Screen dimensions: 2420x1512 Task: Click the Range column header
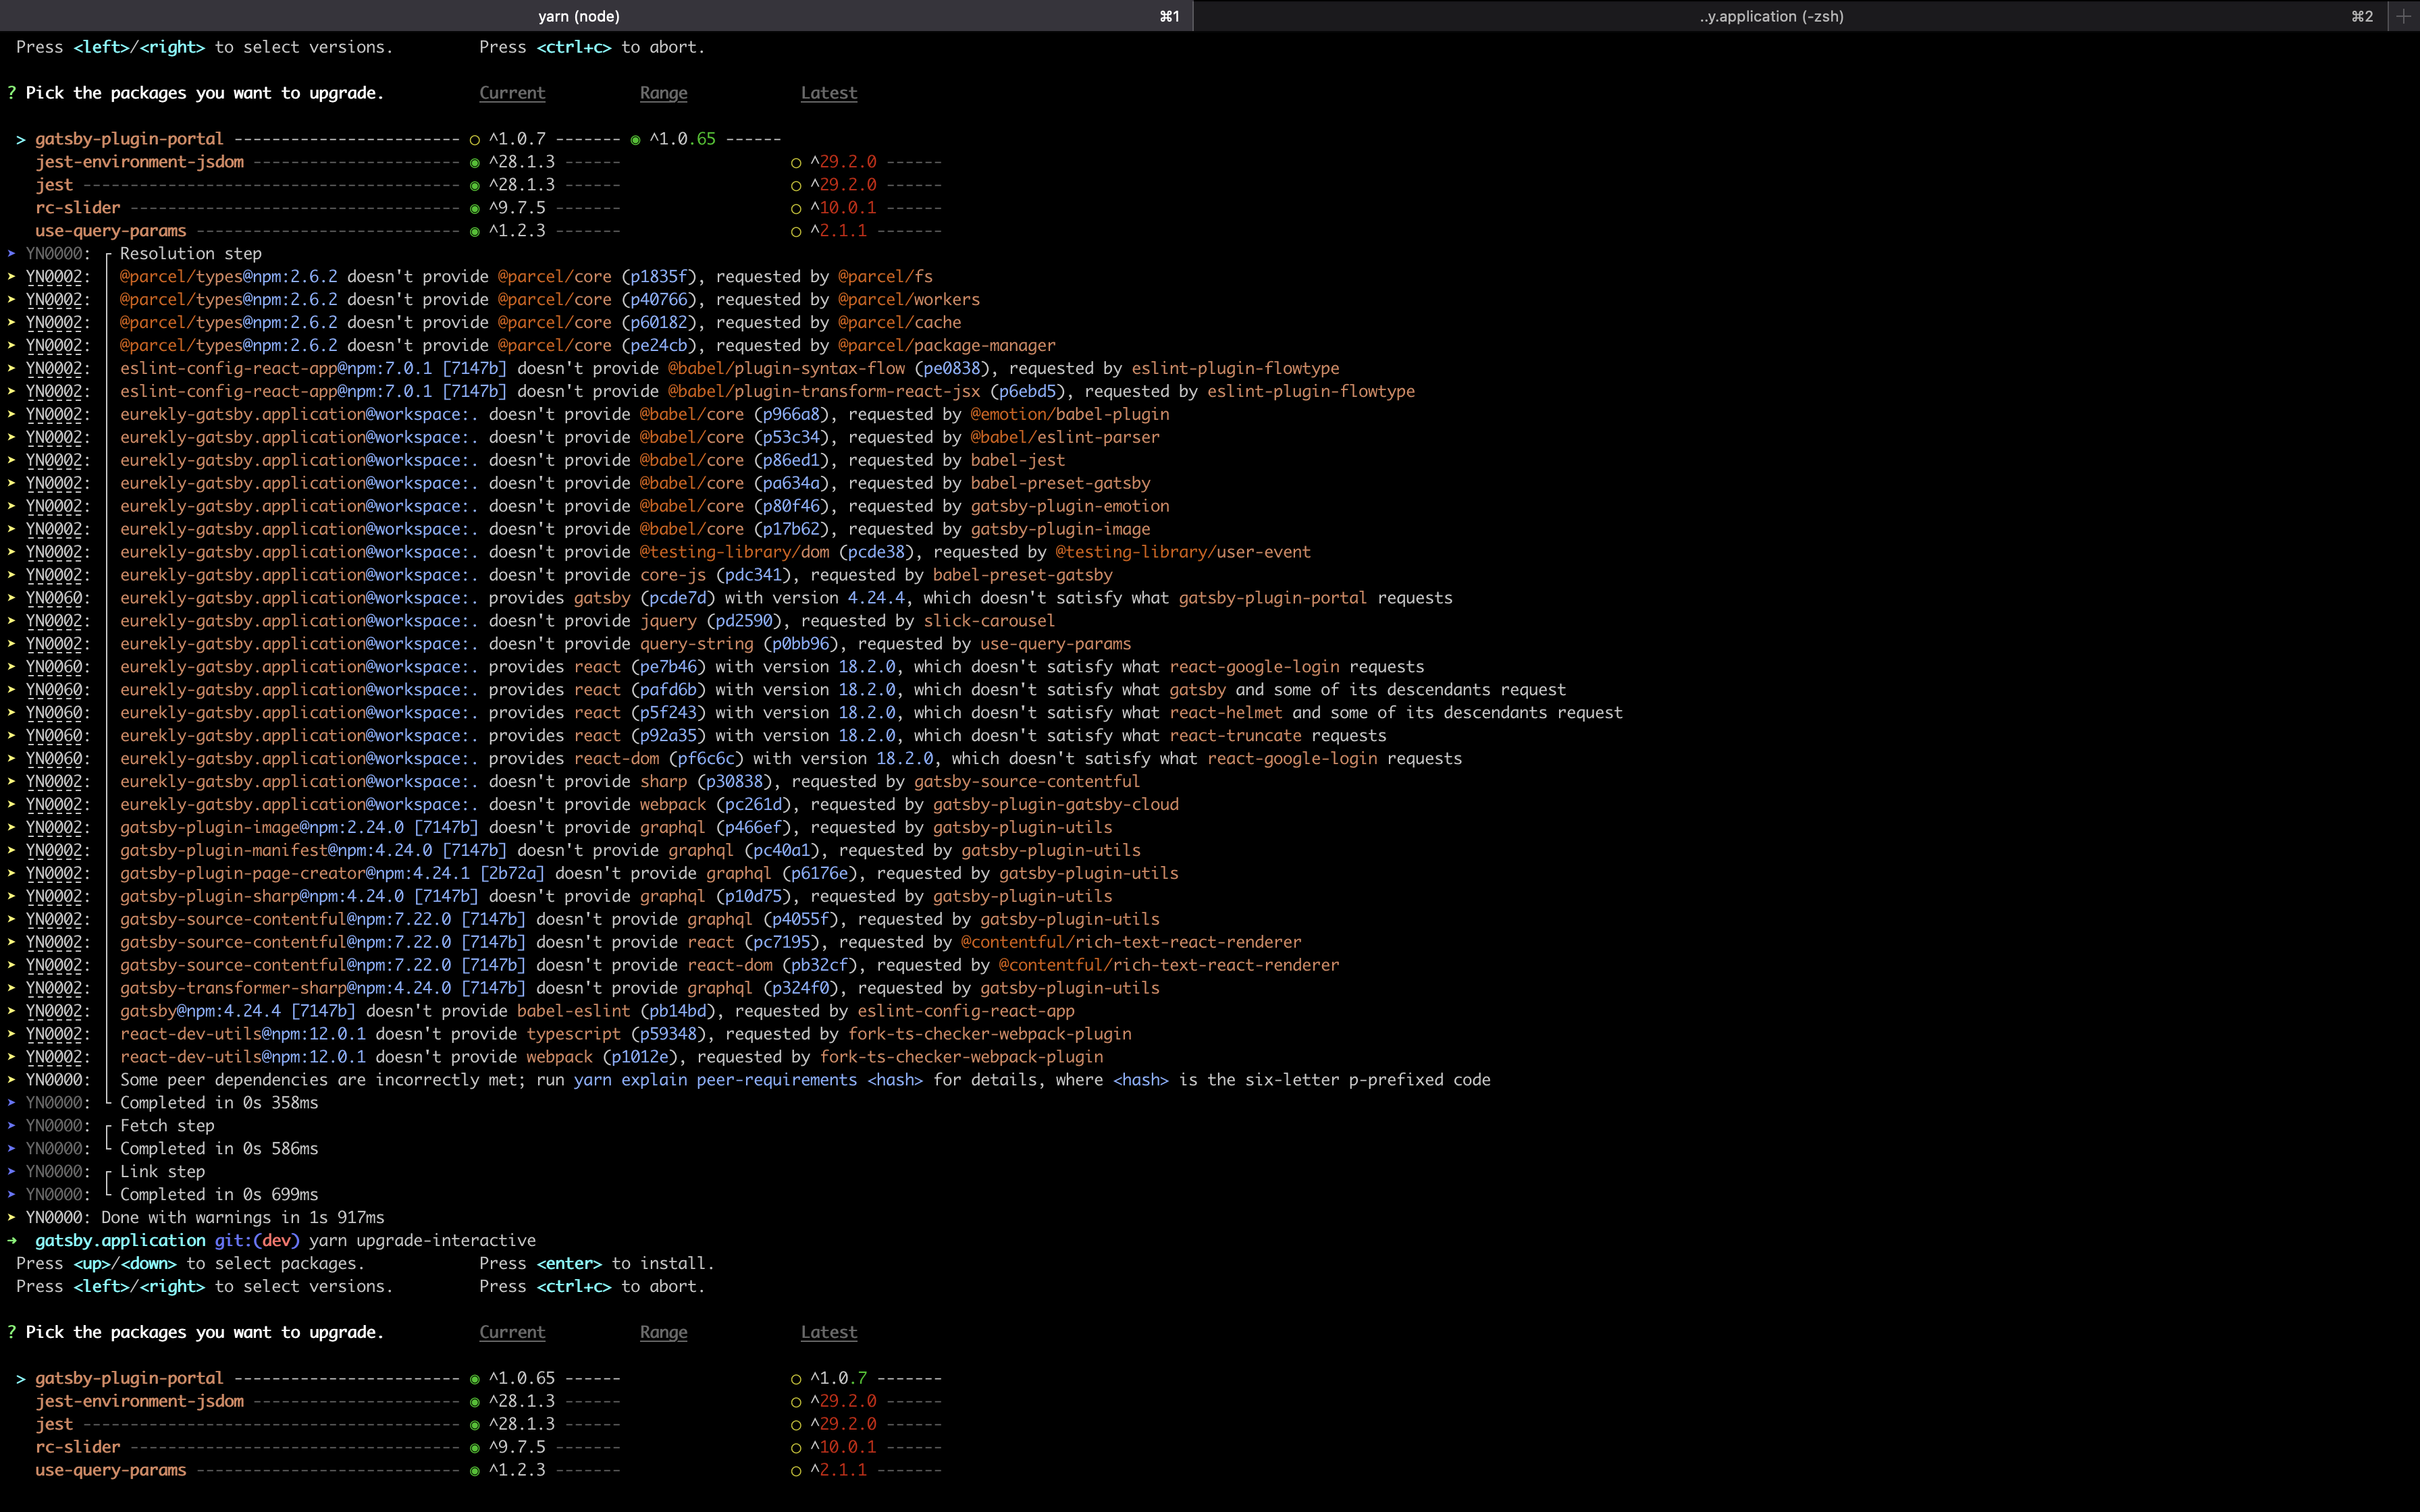click(663, 92)
